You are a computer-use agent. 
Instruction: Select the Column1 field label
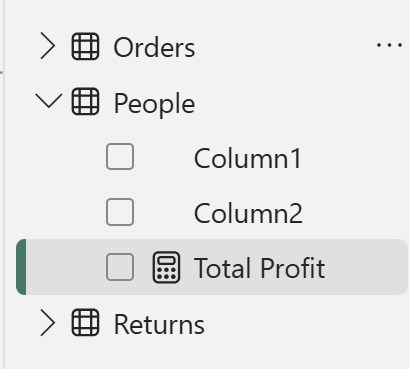248,159
